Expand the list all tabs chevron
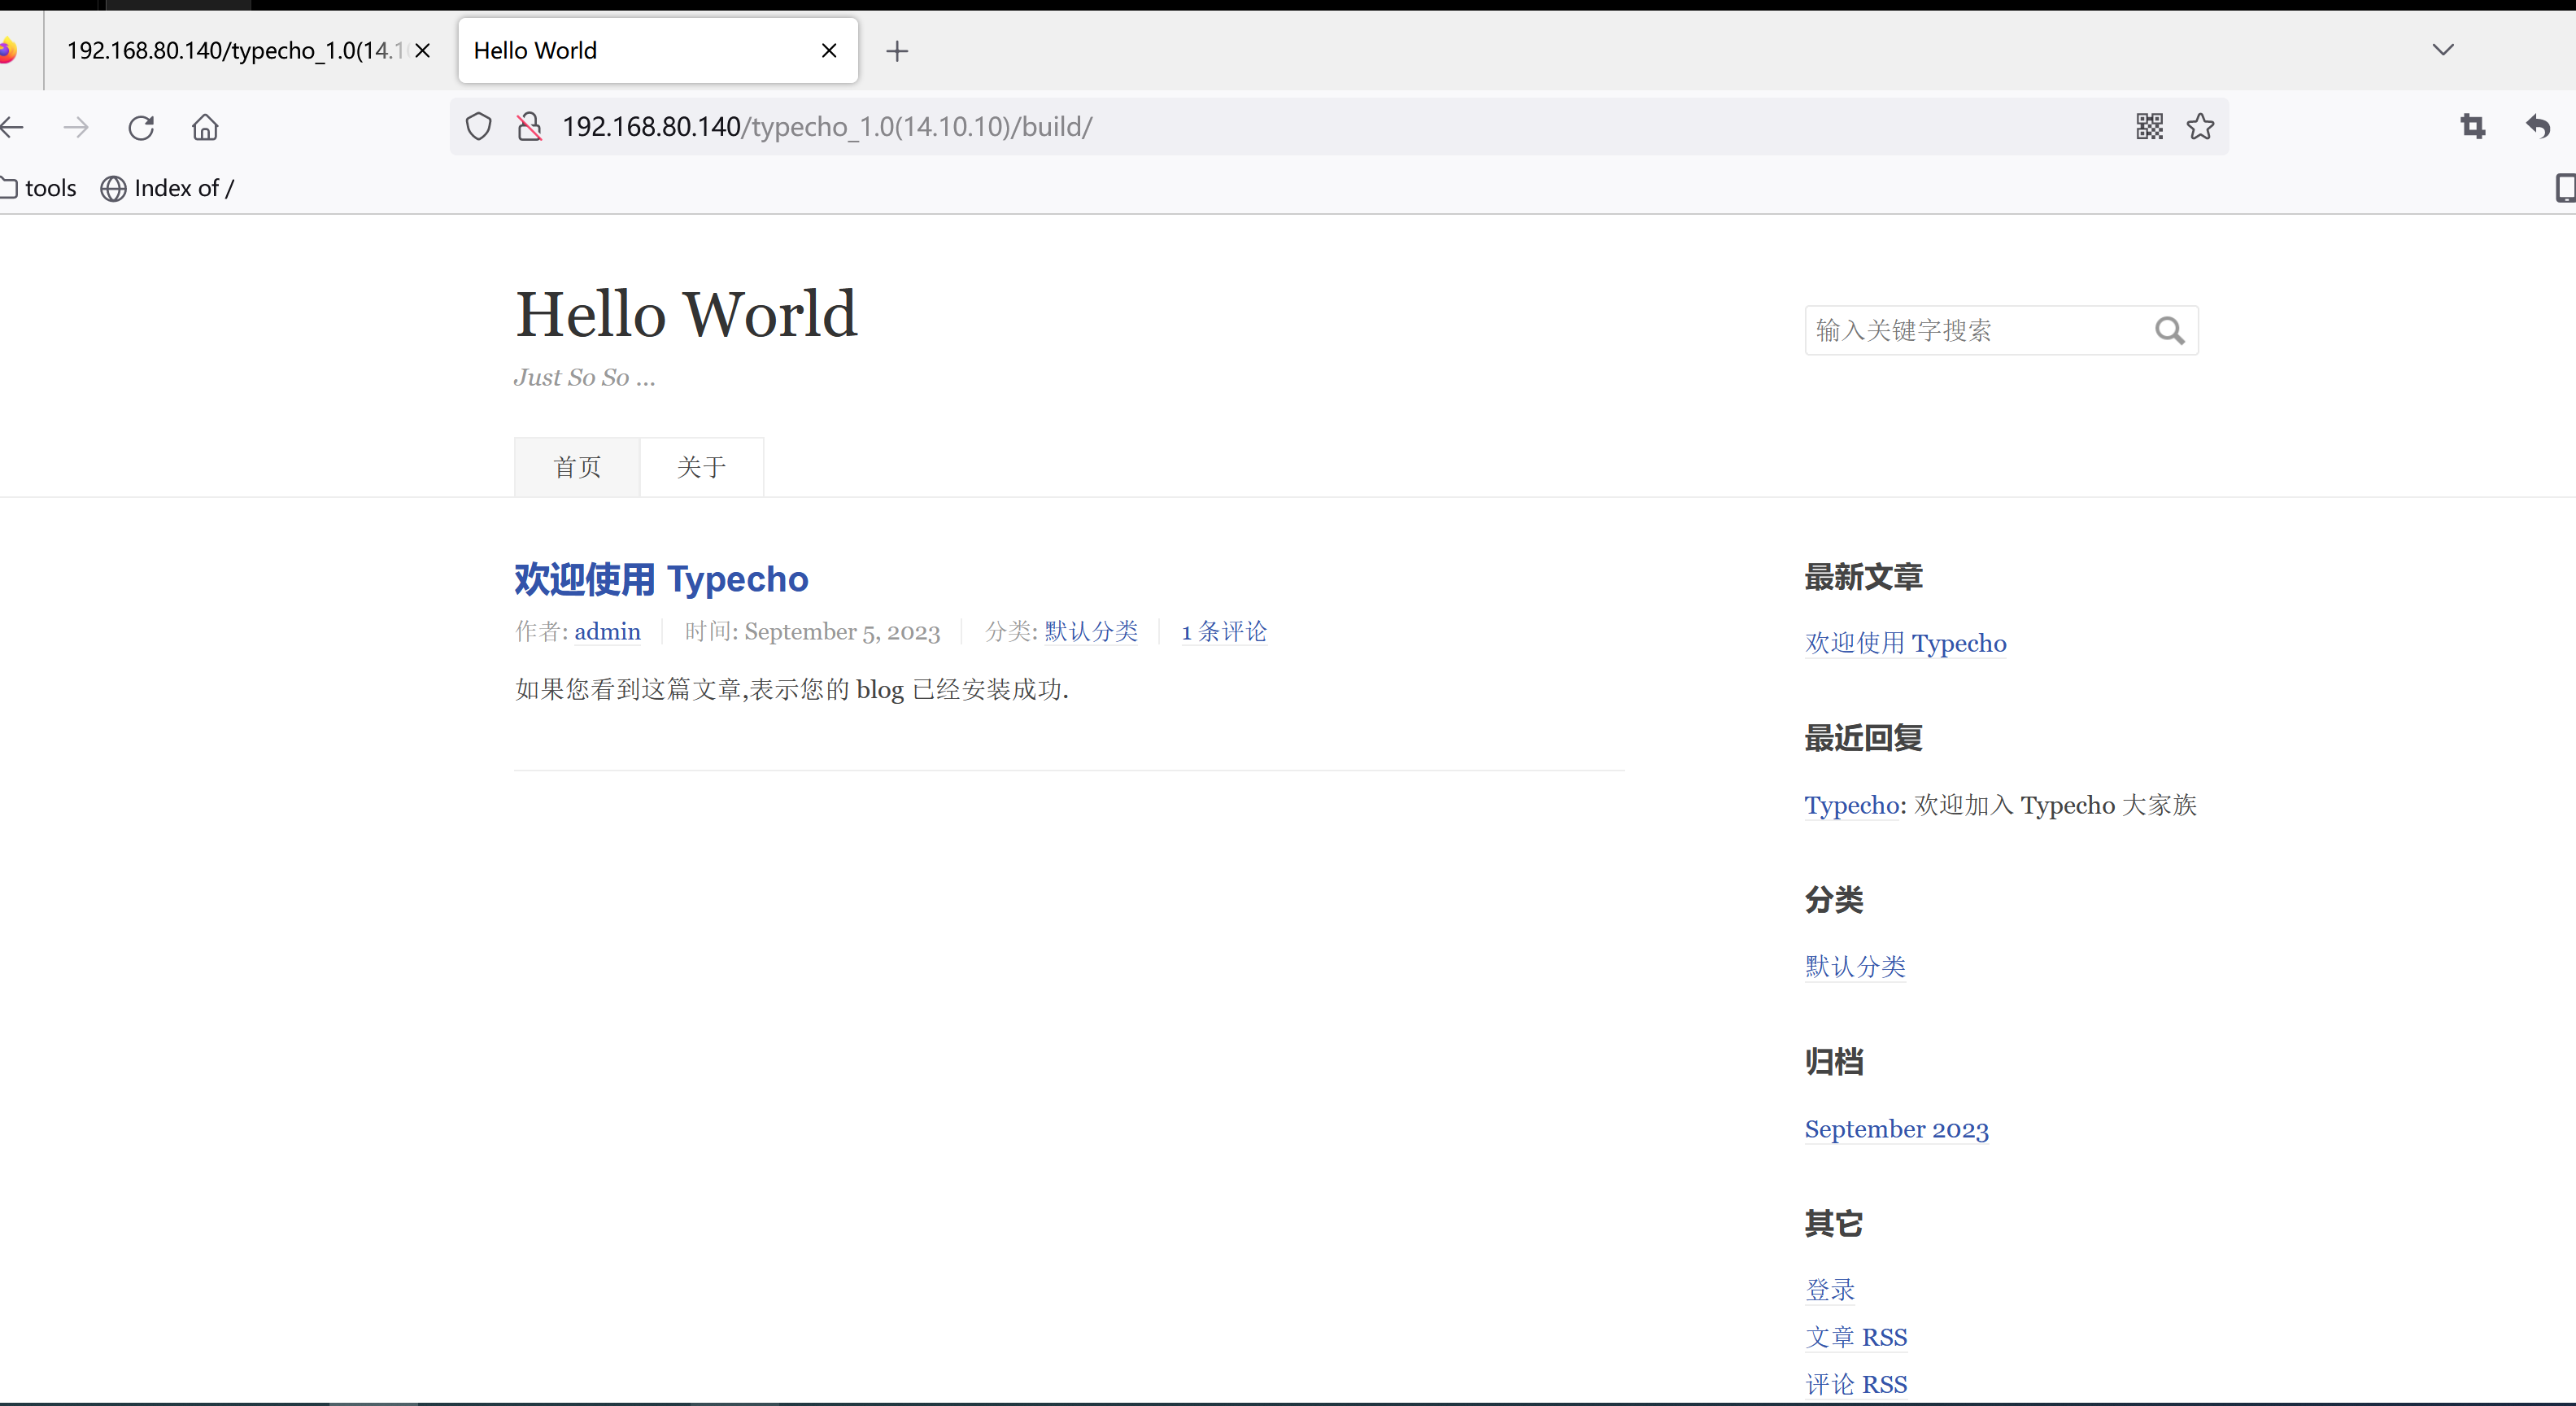This screenshot has width=2576, height=1406. pyautogui.click(x=2442, y=50)
